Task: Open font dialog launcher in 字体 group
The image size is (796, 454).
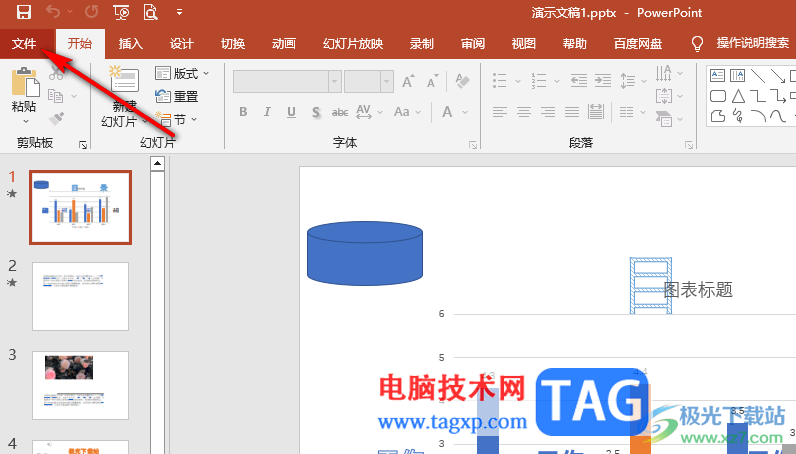Action: click(x=473, y=145)
